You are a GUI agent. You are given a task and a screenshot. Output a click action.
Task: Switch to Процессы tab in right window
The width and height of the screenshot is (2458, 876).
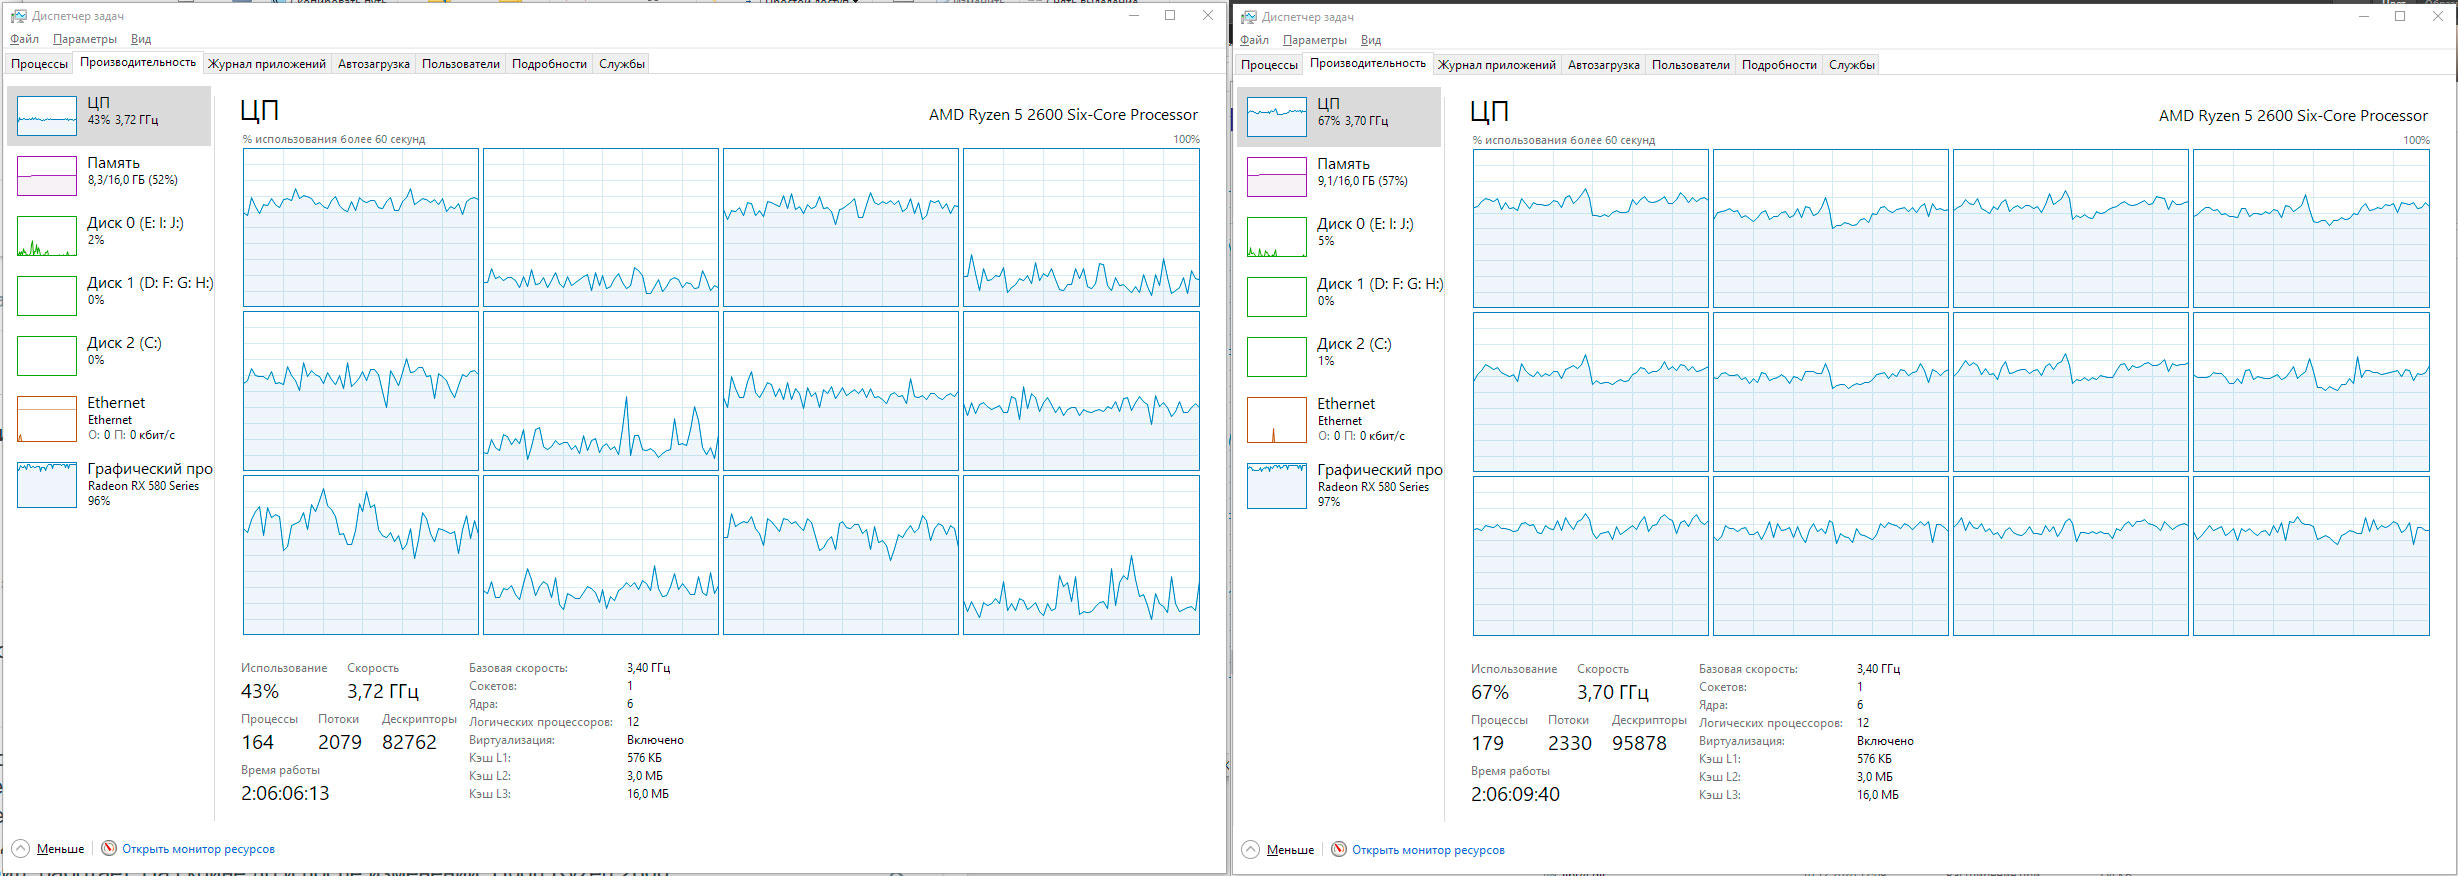pyautogui.click(x=1270, y=65)
